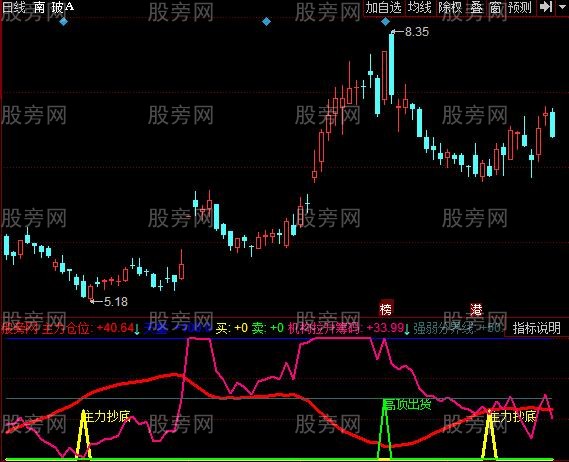Screen dimensions: 569x462
Task: Click the green 高顶出货 signal spike
Action: (385, 429)
